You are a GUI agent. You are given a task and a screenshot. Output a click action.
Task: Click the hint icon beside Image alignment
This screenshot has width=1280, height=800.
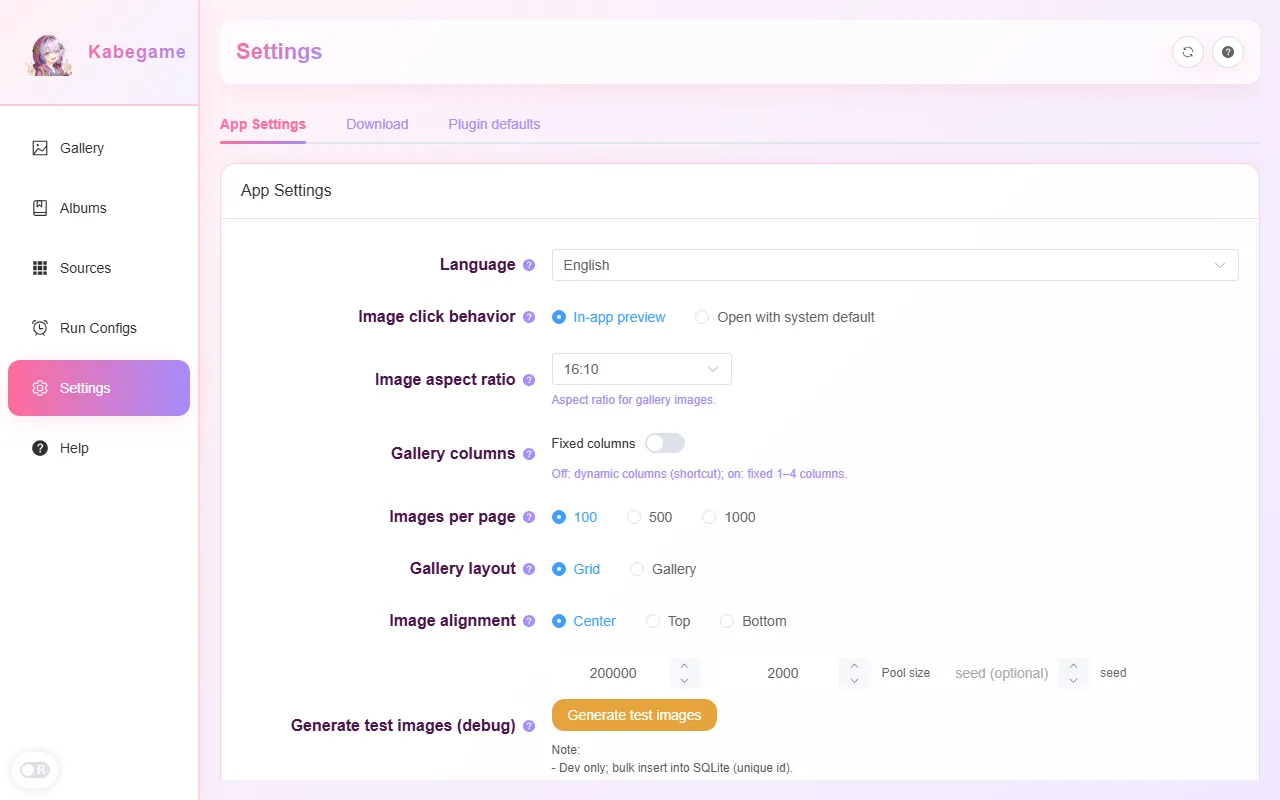(x=529, y=621)
